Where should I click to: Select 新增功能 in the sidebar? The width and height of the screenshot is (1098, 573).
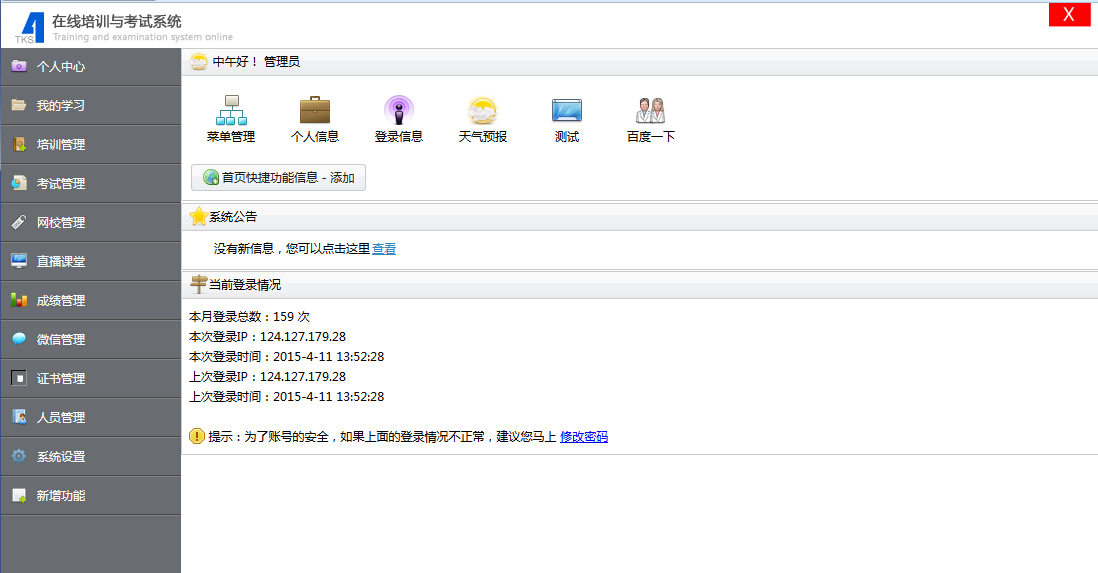[x=91, y=495]
